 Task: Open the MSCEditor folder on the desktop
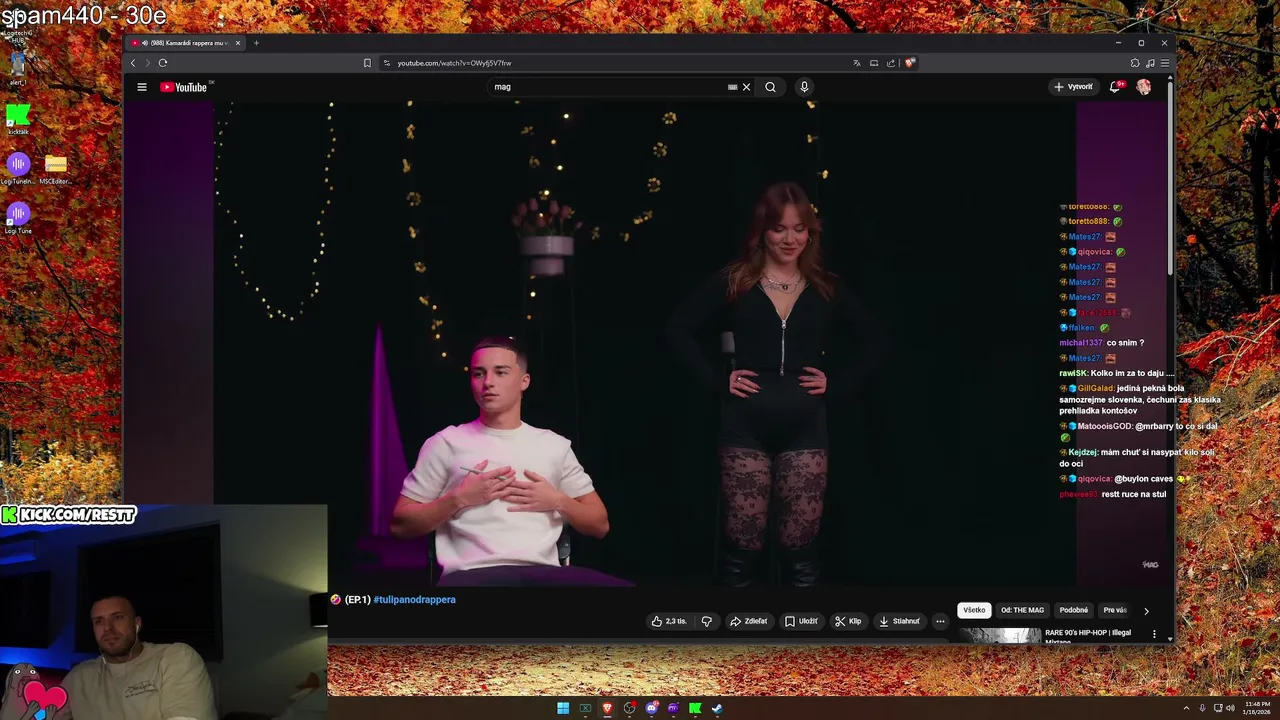(55, 168)
